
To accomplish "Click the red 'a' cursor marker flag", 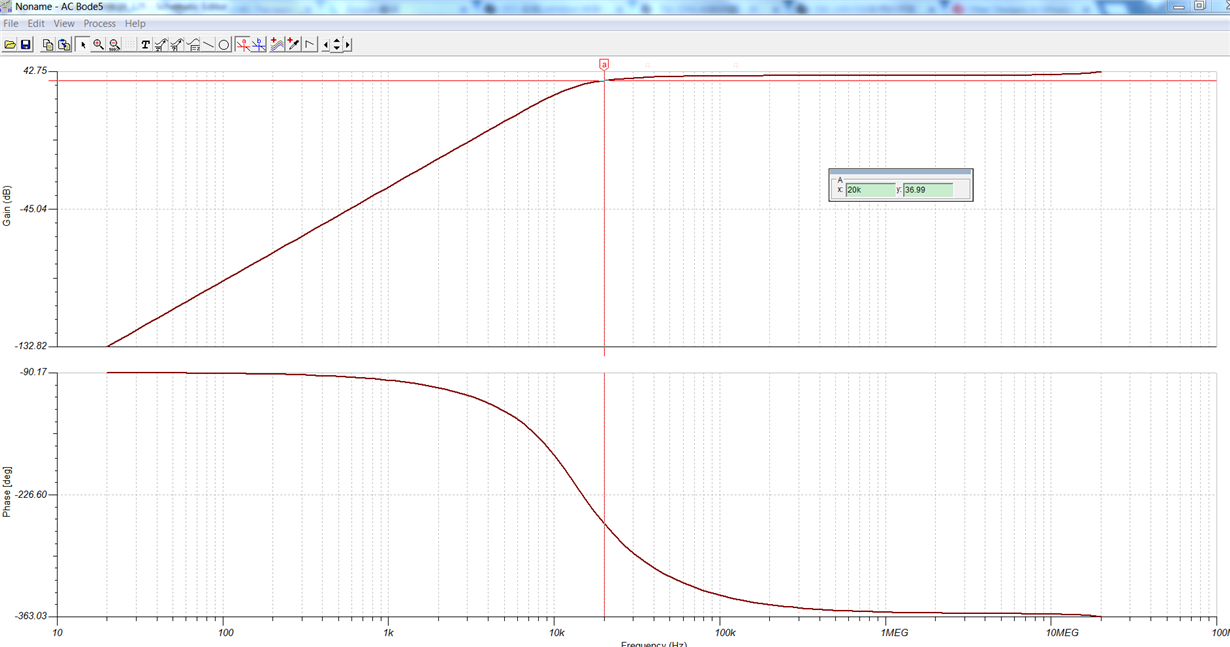I will click(604, 64).
